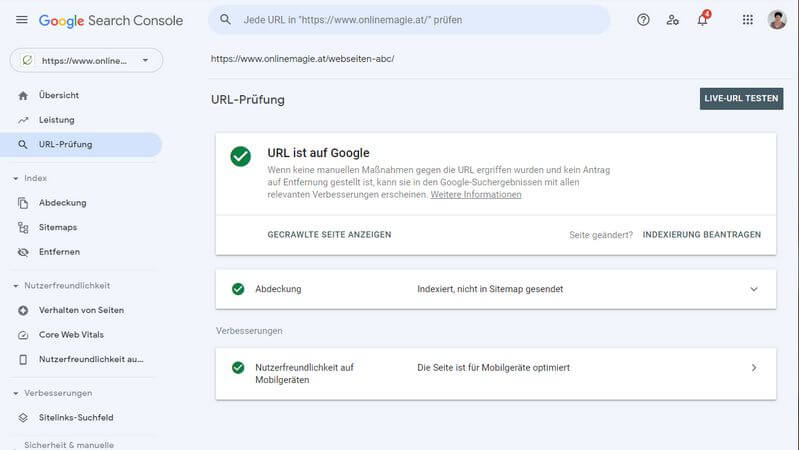Click the gauge icon beside Core Web Vitals
Viewport: 799px width, 450px height.
[x=23, y=335]
